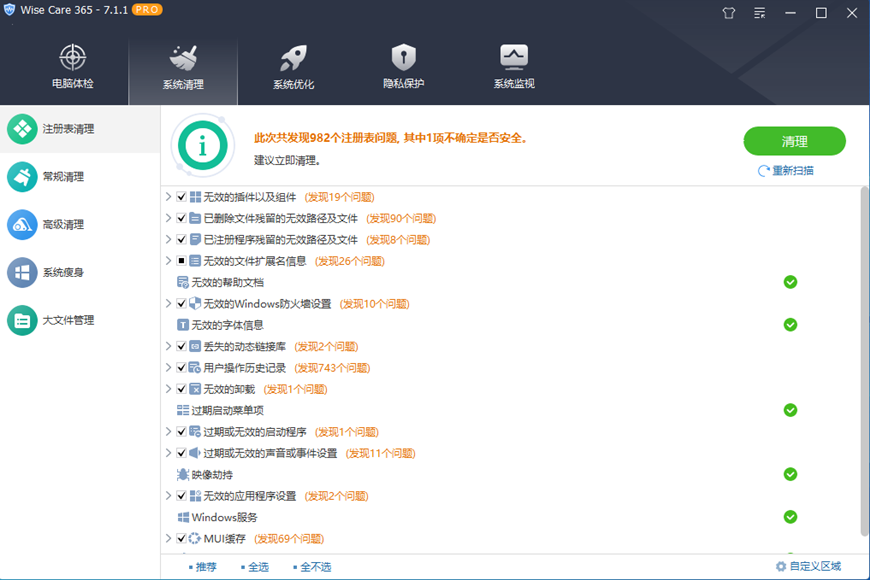Toggle checkbox for MUI缓存
870x580 pixels.
(x=181, y=538)
